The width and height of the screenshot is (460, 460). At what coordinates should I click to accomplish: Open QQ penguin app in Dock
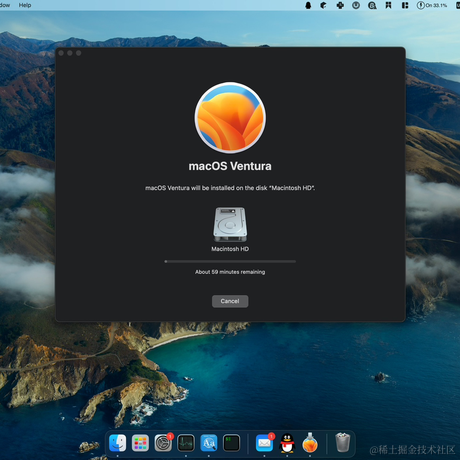(x=287, y=443)
